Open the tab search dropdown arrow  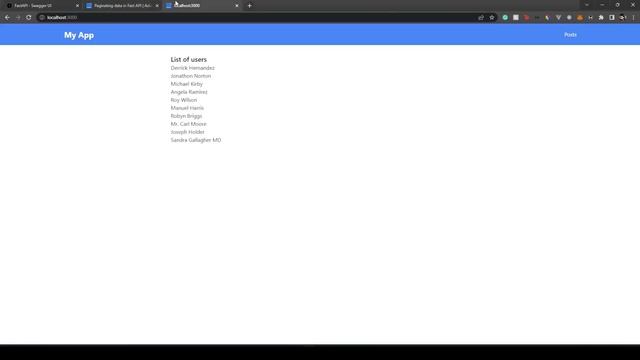pos(587,5)
